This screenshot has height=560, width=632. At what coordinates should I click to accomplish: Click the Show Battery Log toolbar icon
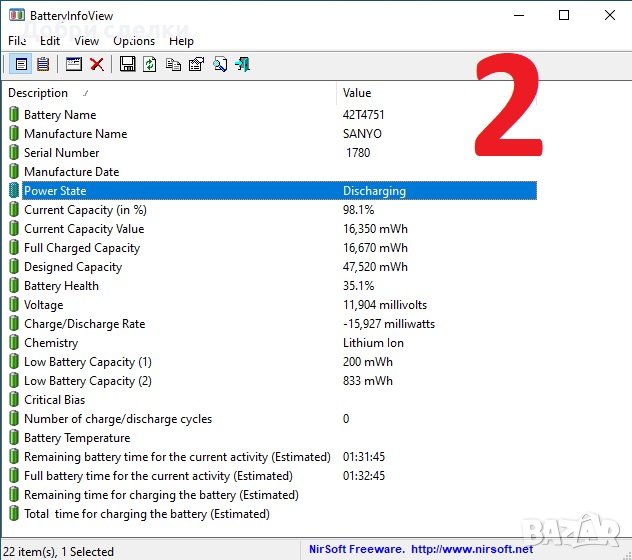pos(43,65)
